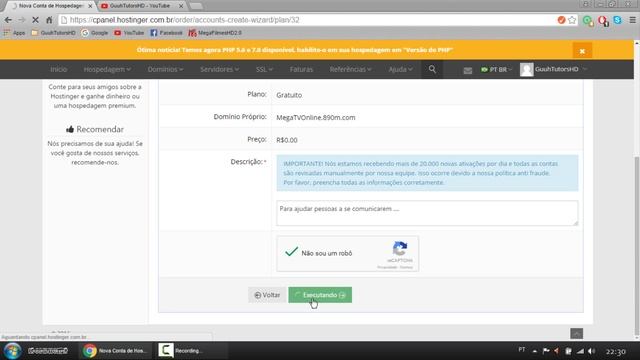
Task: Click the Gratuito plan value
Action: tap(289, 95)
